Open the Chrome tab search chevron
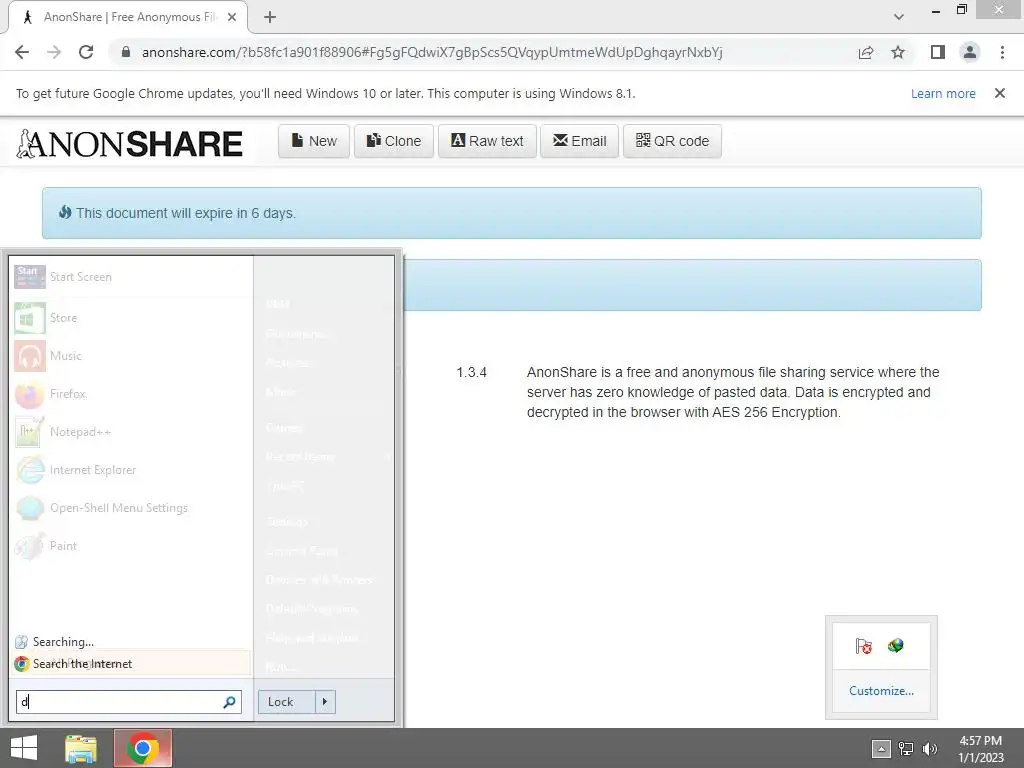 pyautogui.click(x=899, y=17)
